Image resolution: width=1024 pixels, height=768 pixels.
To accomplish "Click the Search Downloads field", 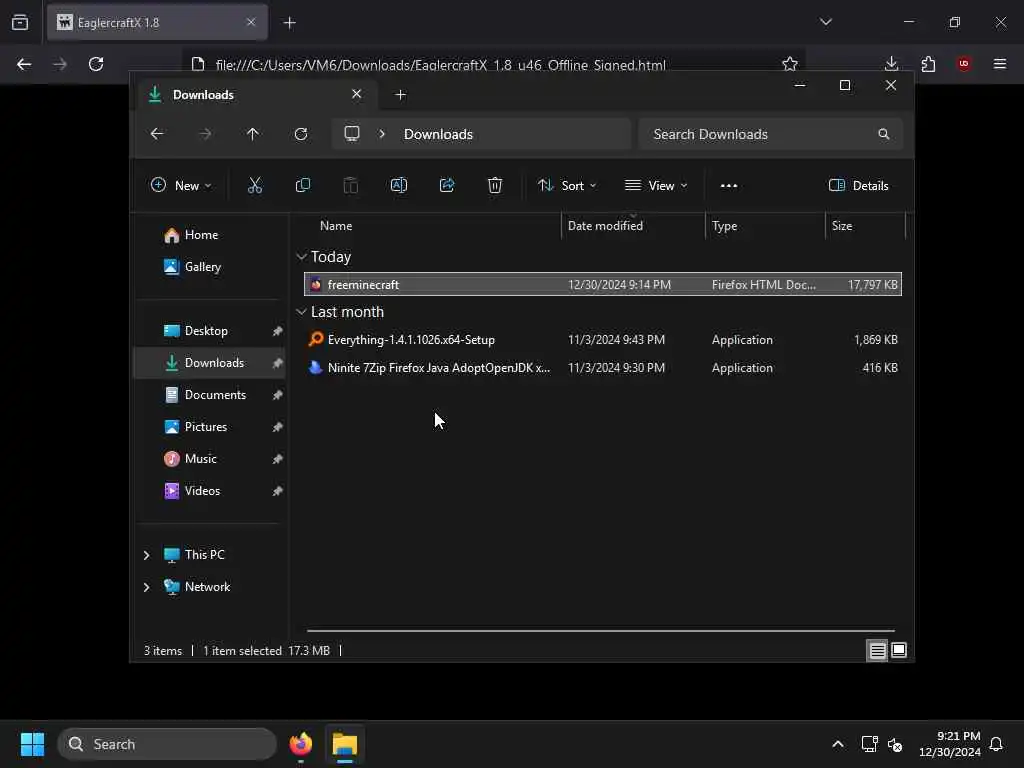I will [x=771, y=134].
